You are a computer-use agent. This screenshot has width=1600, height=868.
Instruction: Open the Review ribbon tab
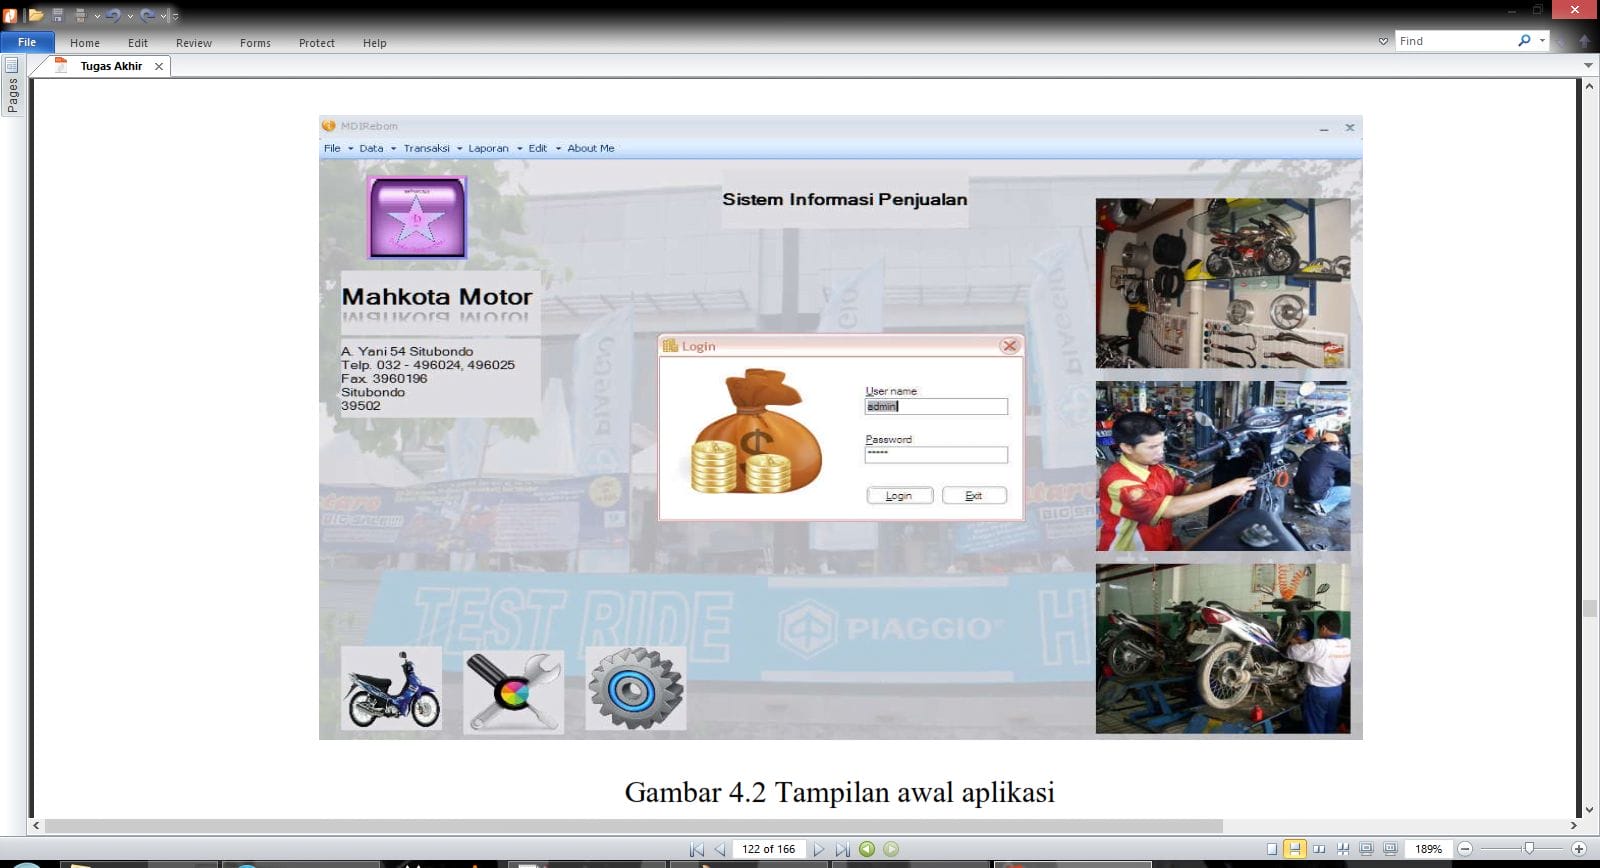click(193, 43)
